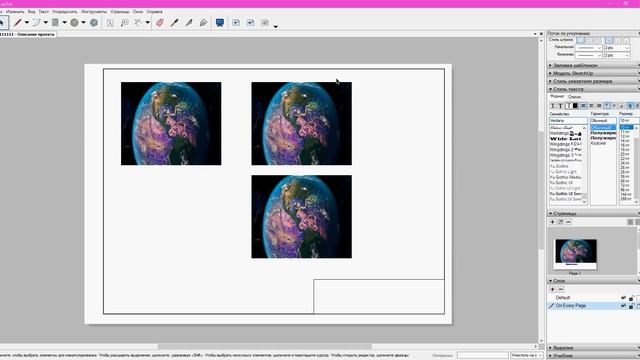Collapse the Layers panel

pyautogui.click(x=593, y=281)
